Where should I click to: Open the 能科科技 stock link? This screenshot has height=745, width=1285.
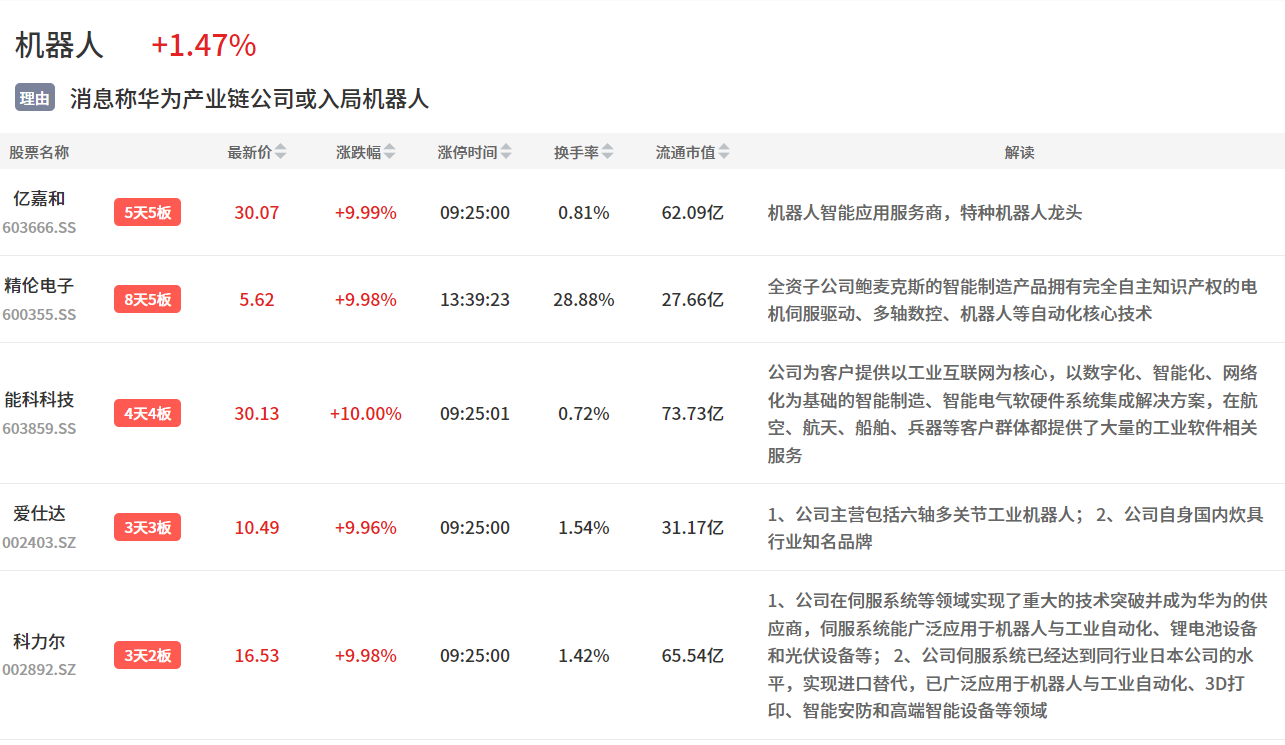(39, 399)
